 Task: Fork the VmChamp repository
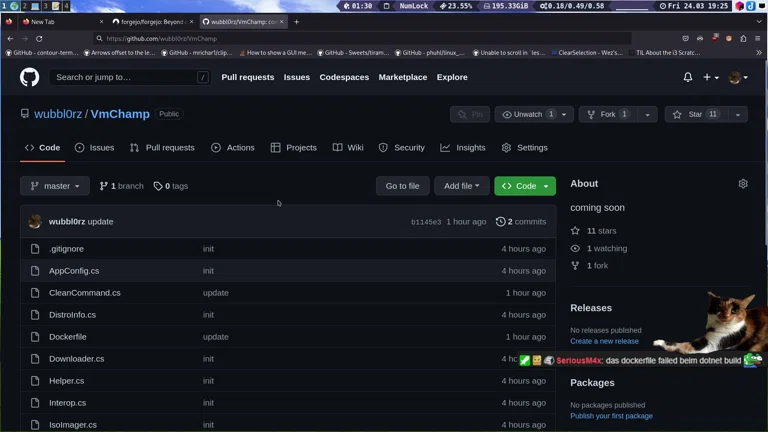pyautogui.click(x=608, y=114)
